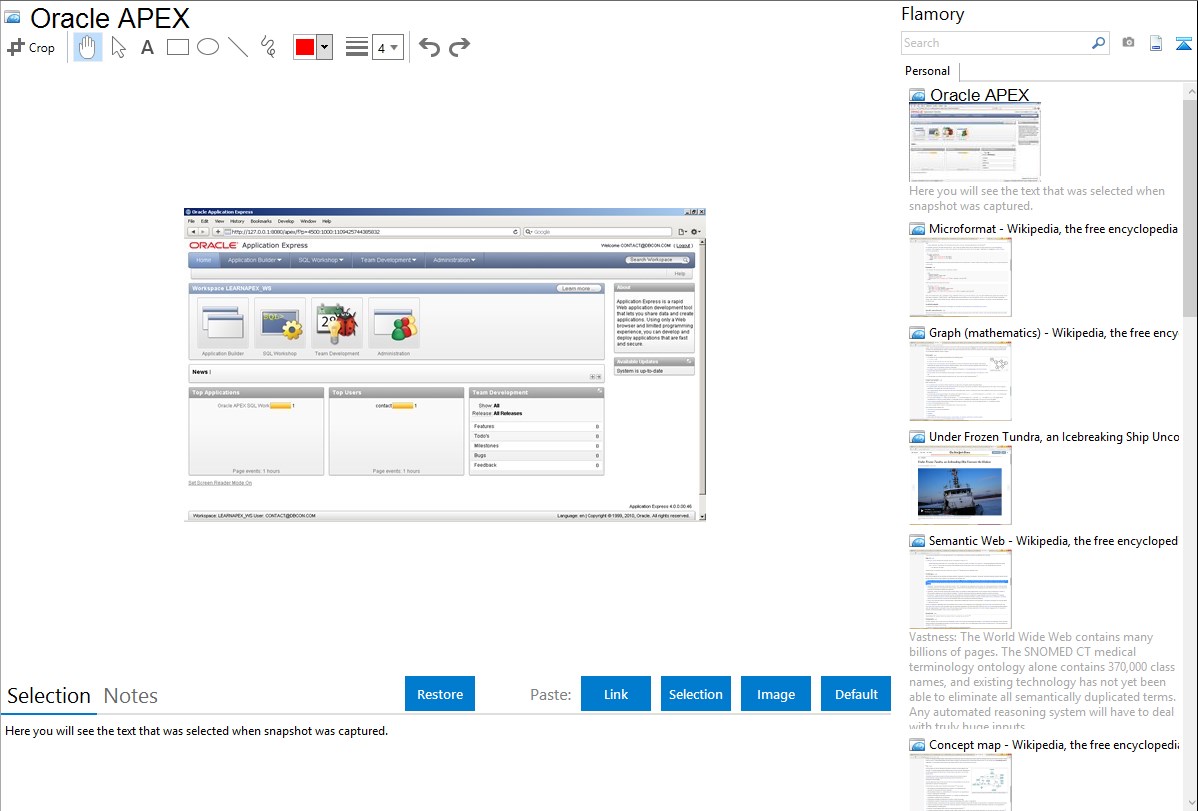Click icon next to Under Frozen Tundra entry
1198x811 pixels.
click(917, 437)
